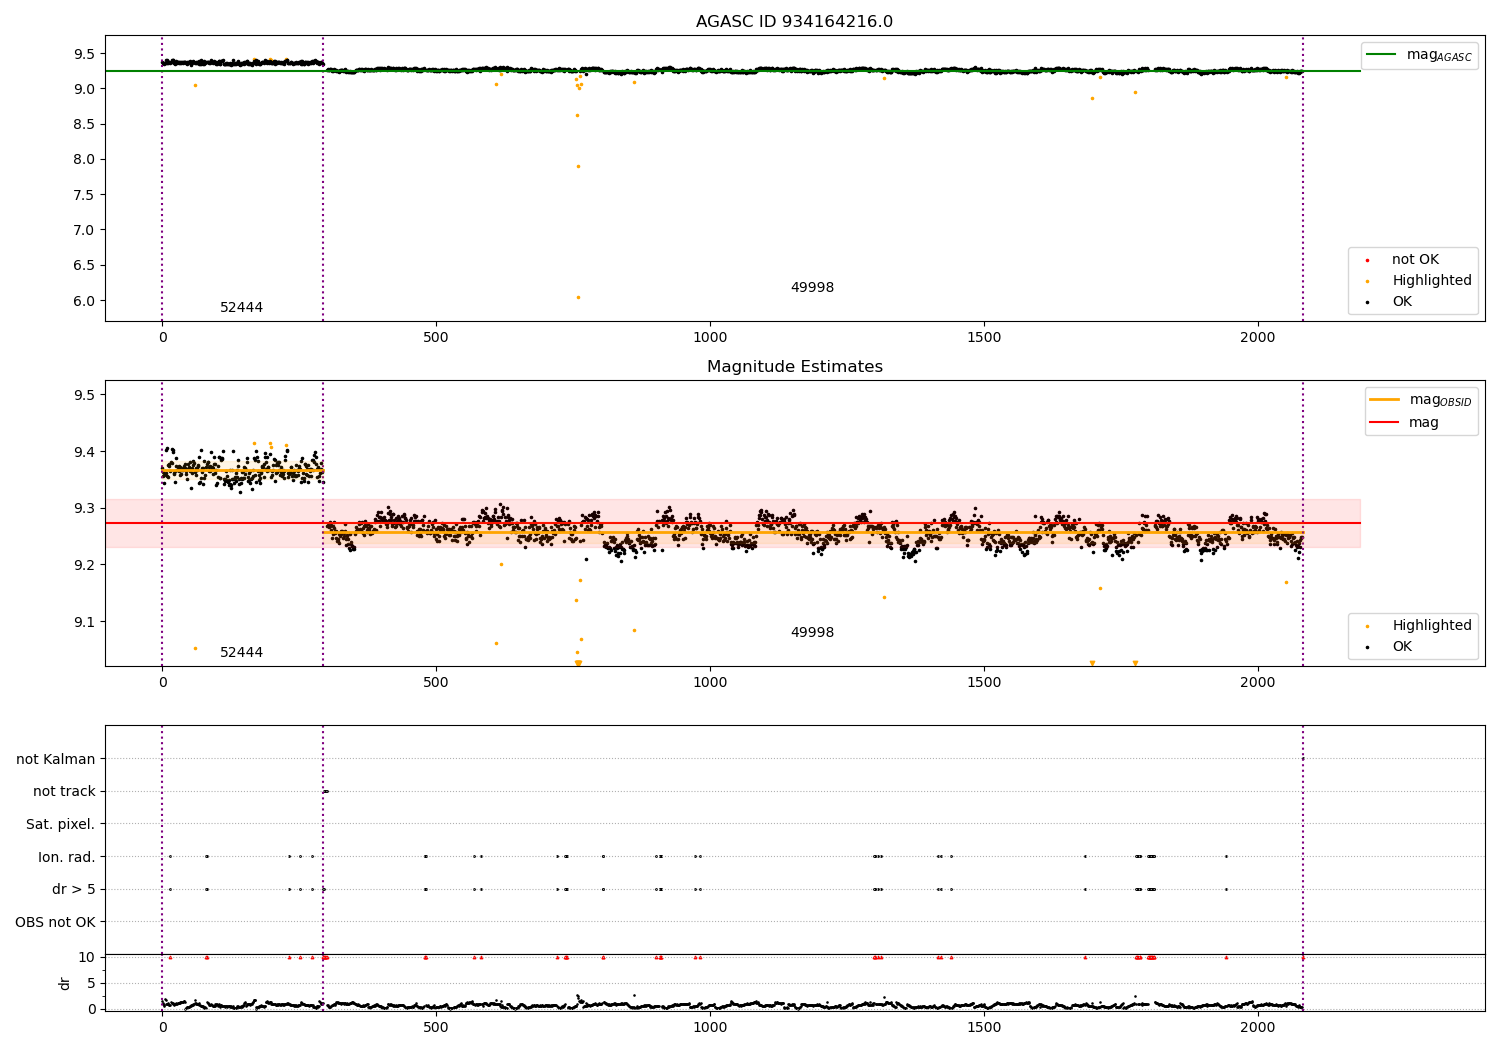The height and width of the screenshot is (1050, 1500).
Task: Click the lowest orange outlier near magnitude 6.0
Action: pos(578,297)
